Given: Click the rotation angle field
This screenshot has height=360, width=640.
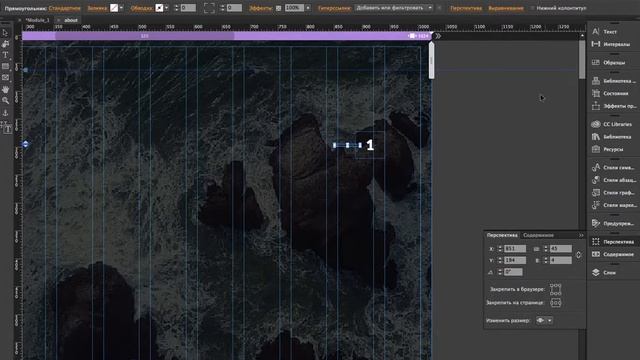Looking at the screenshot, I should tap(513, 272).
